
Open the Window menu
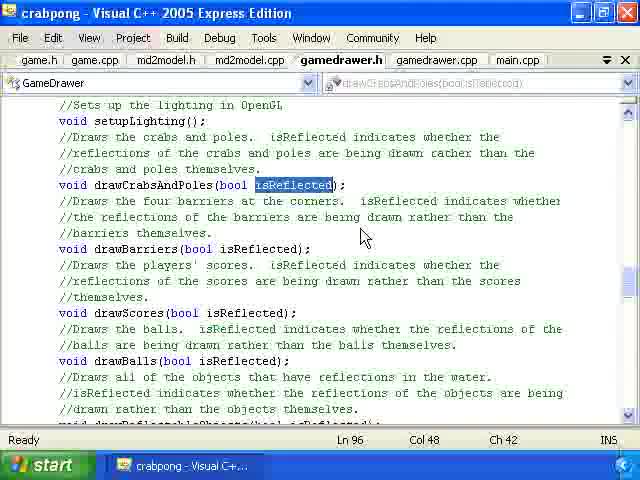(x=311, y=38)
